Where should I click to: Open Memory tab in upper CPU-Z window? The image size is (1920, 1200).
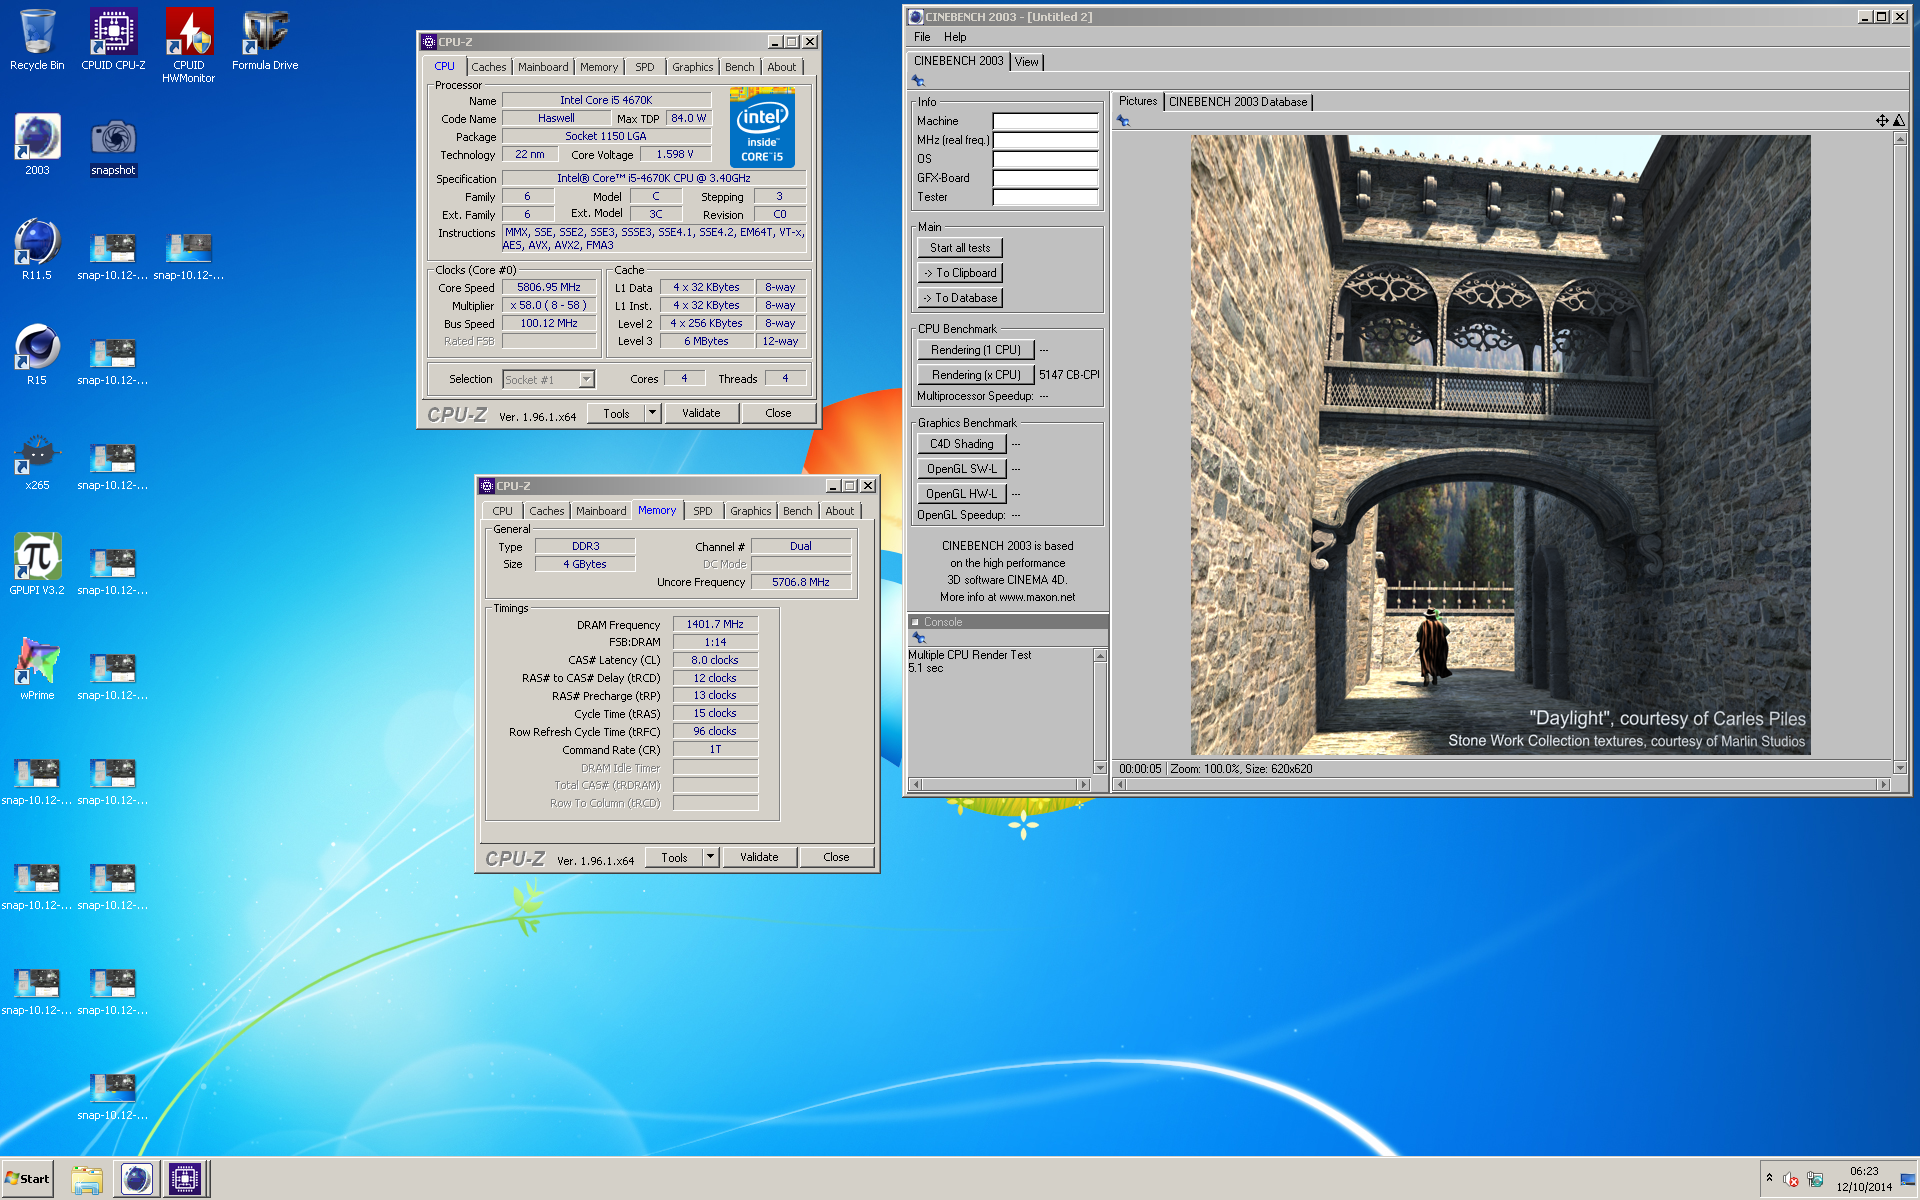(x=599, y=67)
